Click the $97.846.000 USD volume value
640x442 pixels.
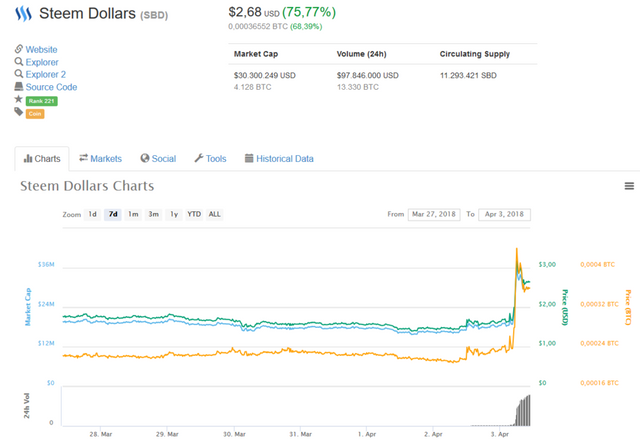click(368, 76)
